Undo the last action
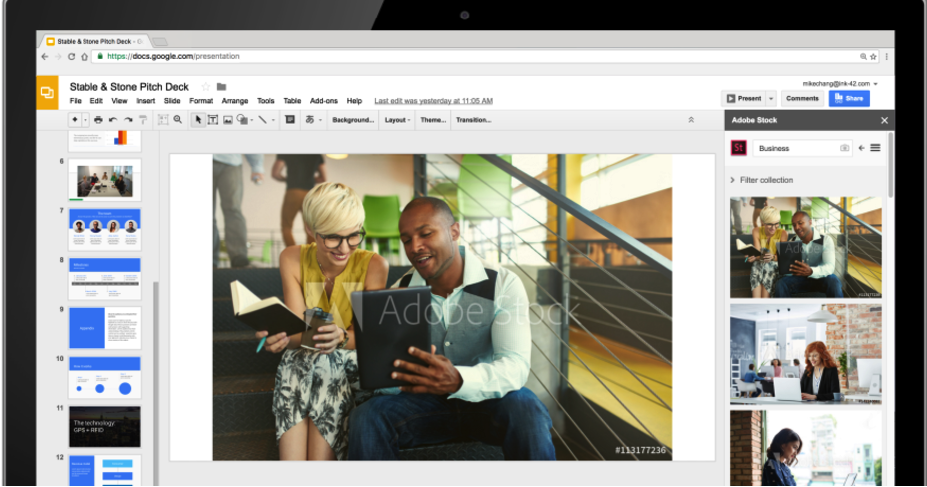 (113, 120)
